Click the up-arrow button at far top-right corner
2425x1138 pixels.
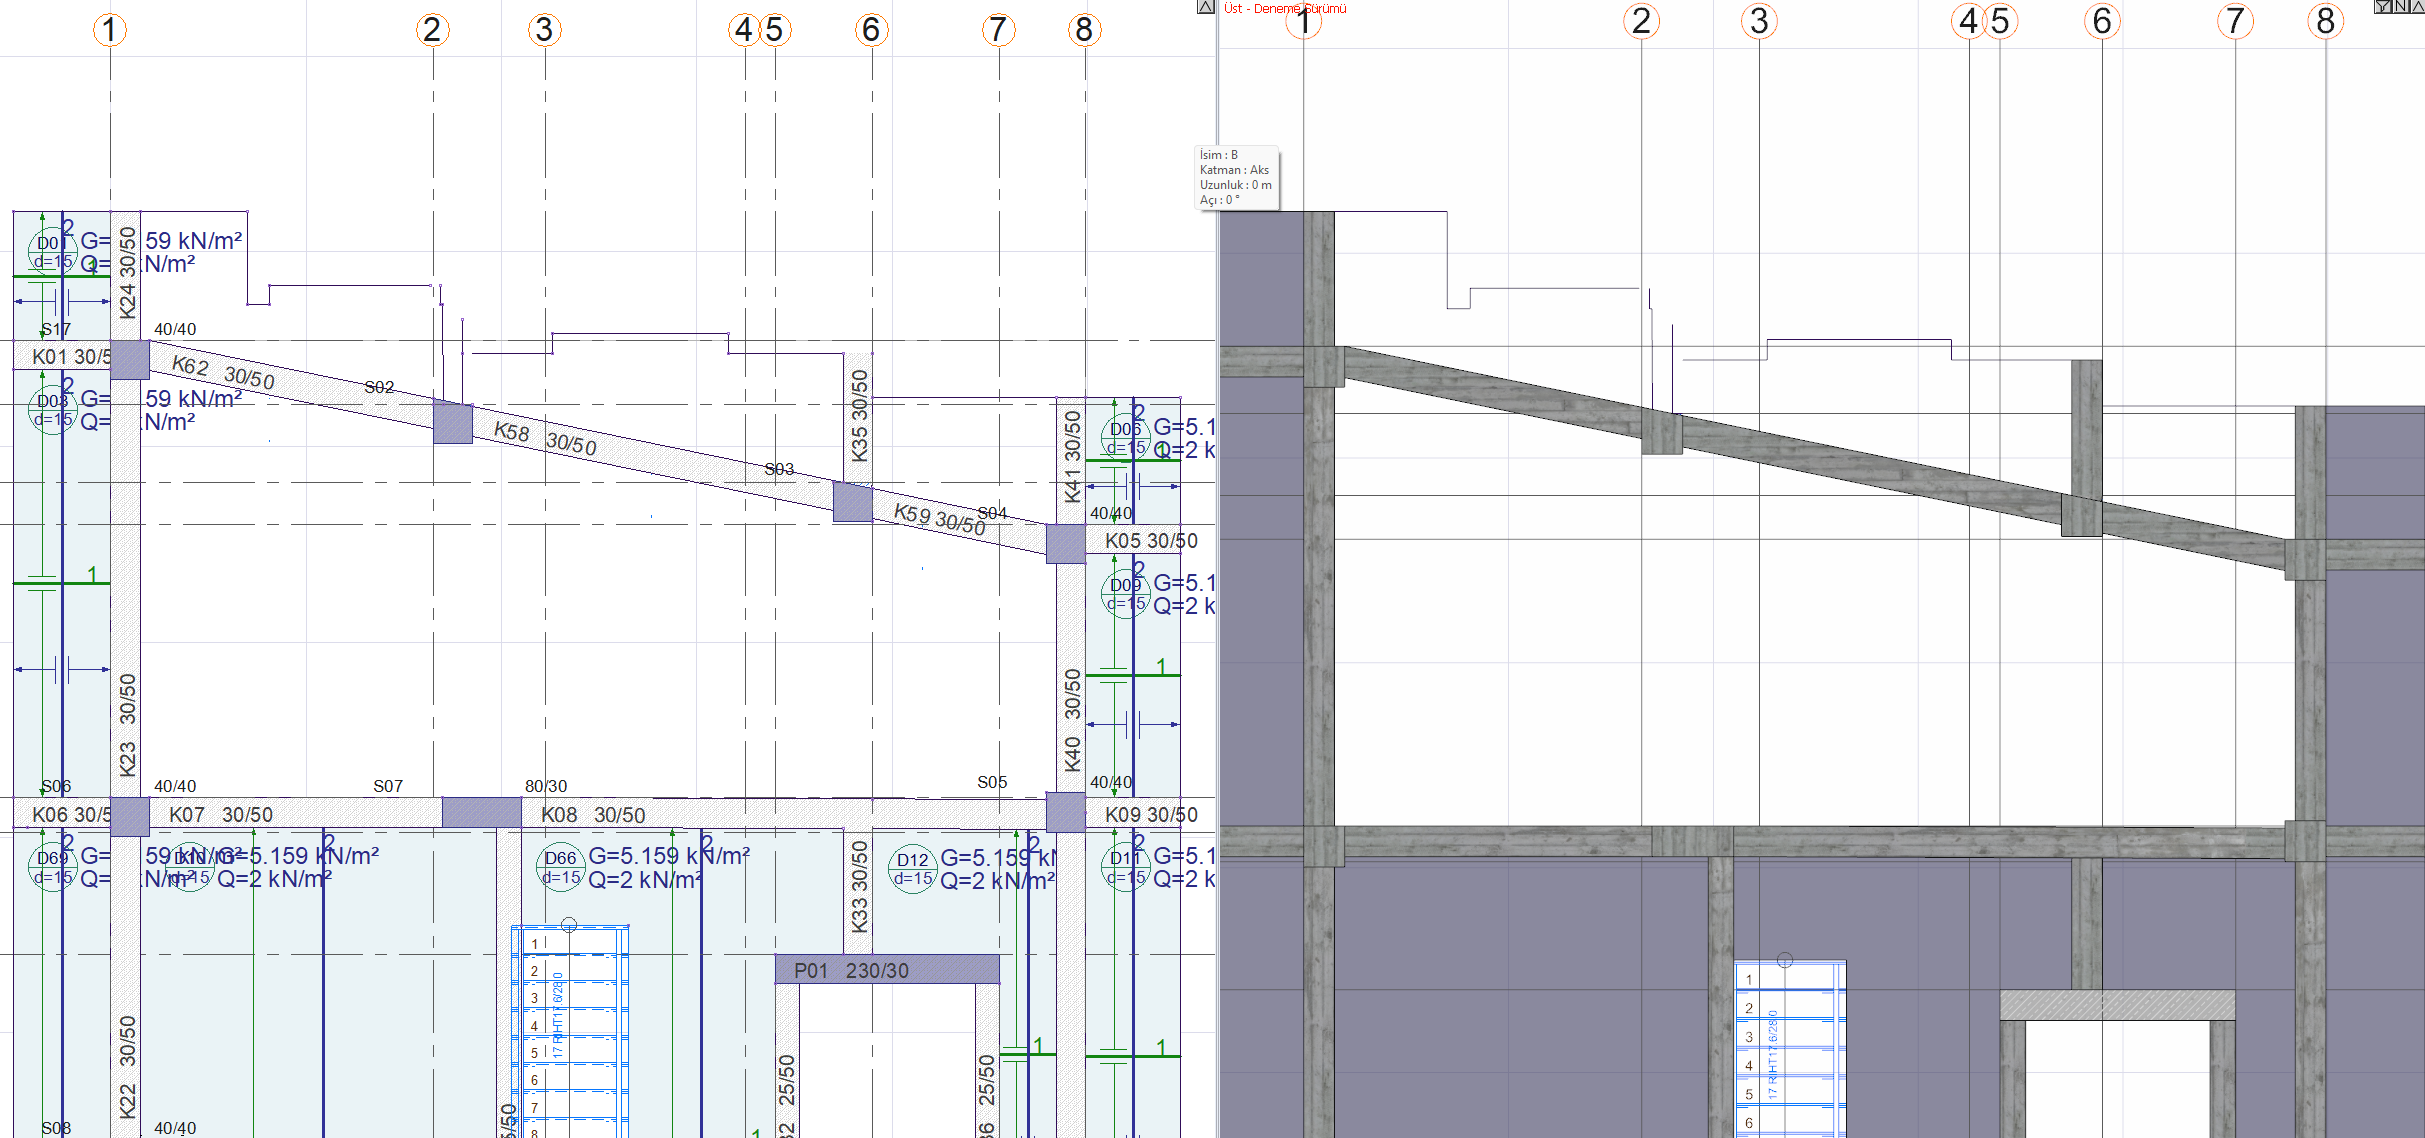2417,7
